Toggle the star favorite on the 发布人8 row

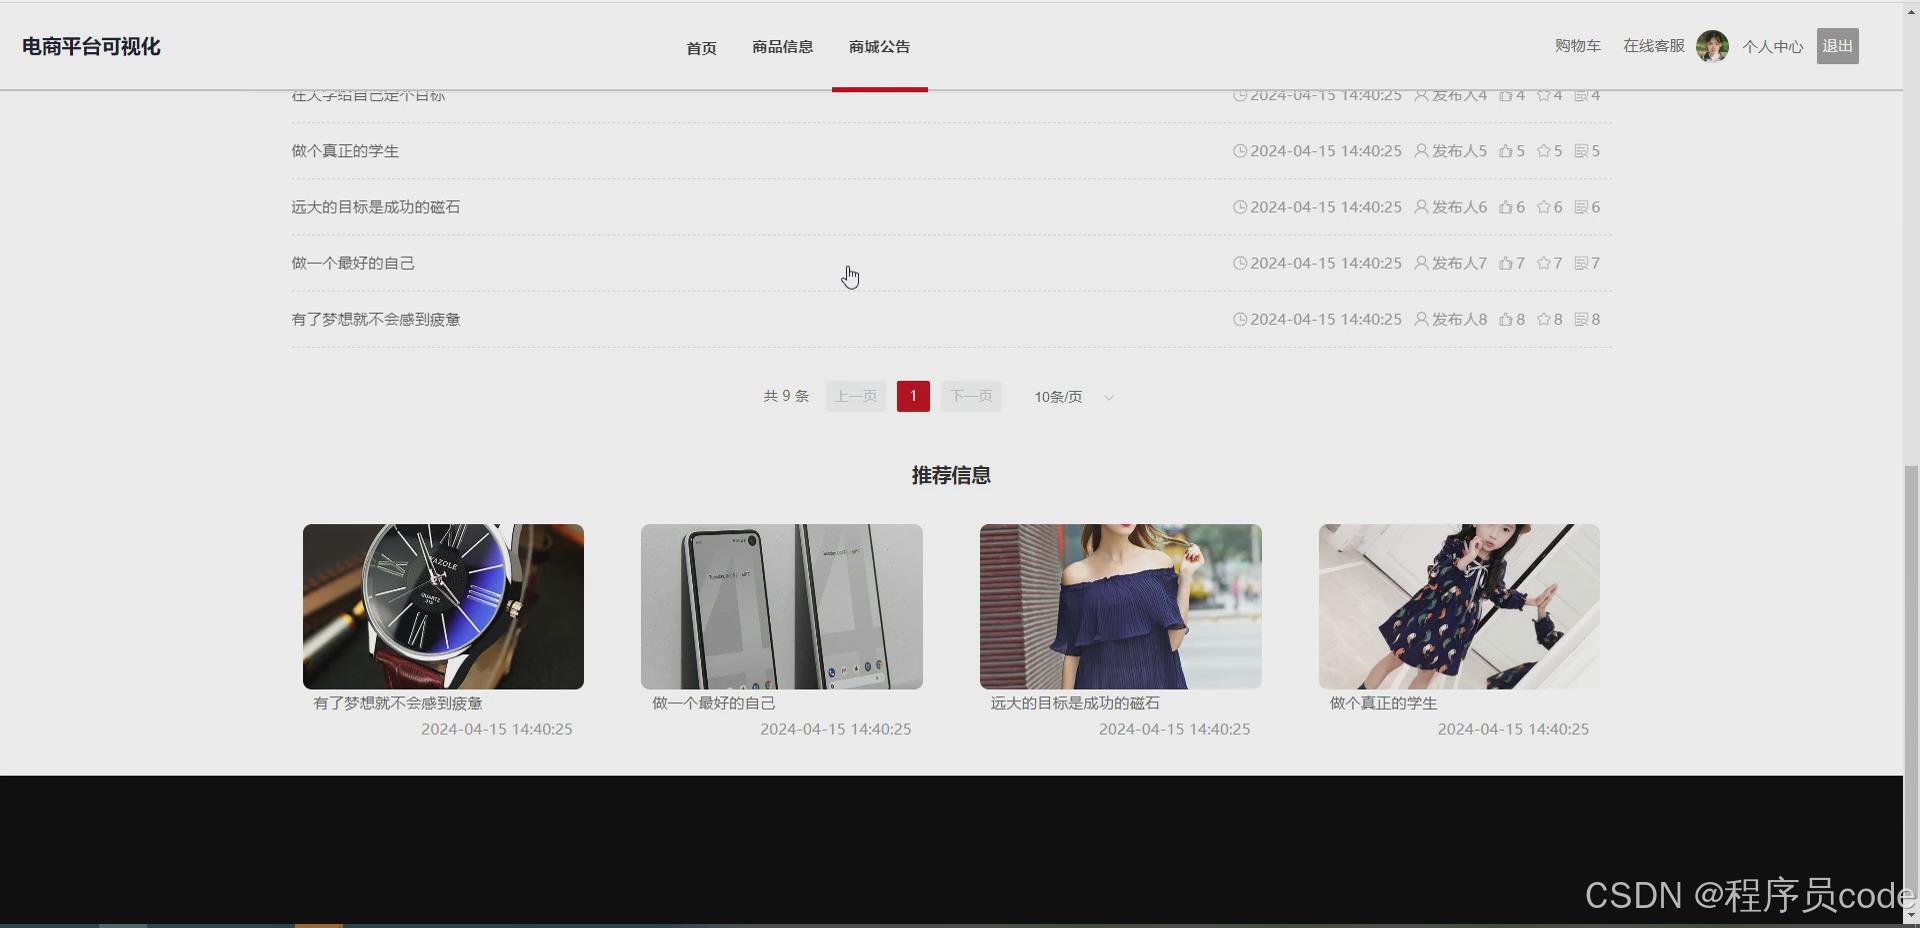[x=1543, y=319]
